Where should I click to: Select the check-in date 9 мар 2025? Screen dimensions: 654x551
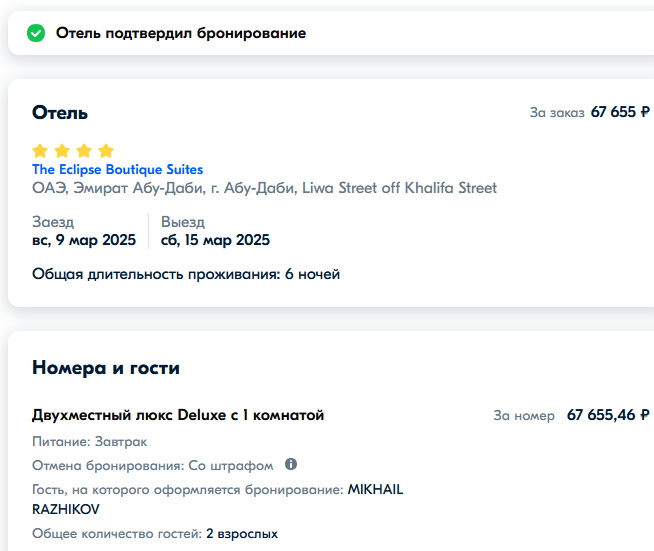[84, 240]
